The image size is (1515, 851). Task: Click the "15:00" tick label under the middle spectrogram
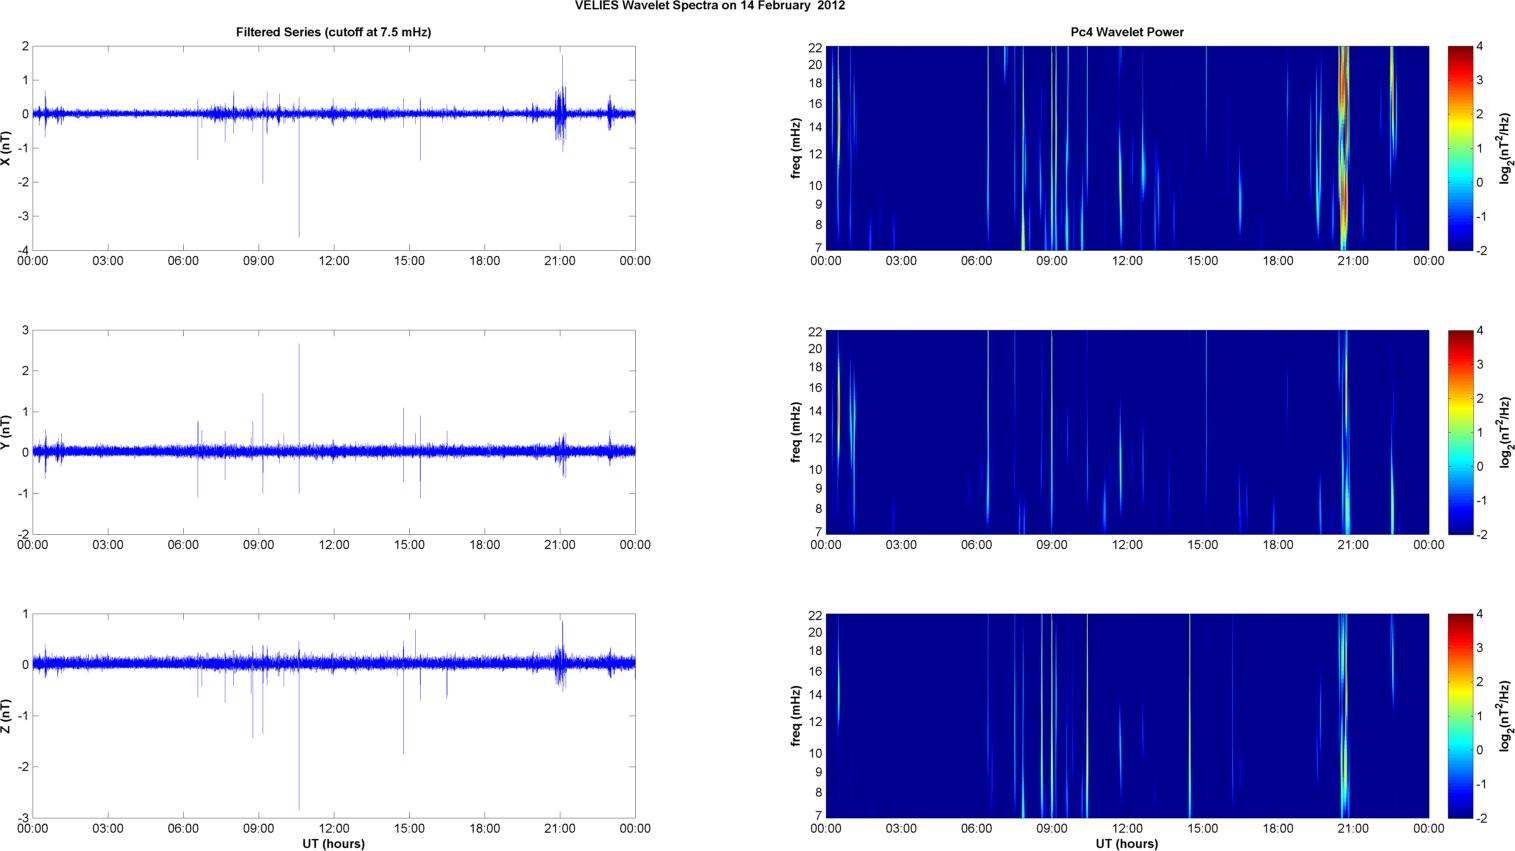pos(1203,545)
